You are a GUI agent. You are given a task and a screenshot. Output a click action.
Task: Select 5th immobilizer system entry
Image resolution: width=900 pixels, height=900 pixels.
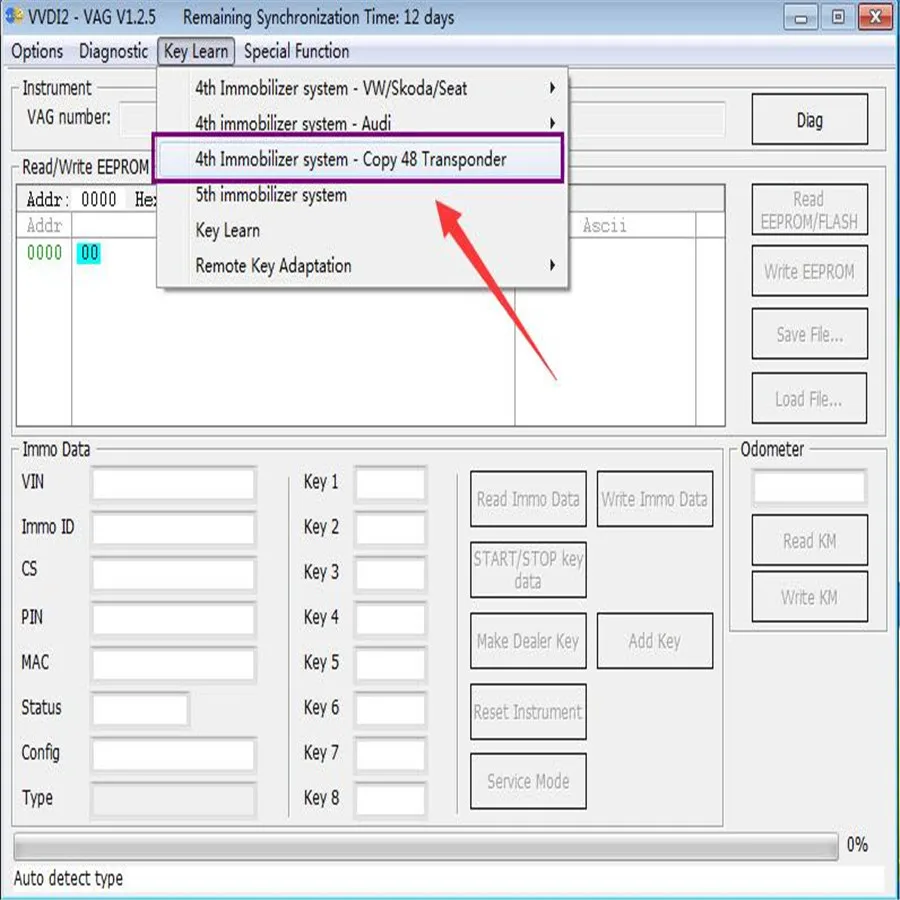click(x=363, y=195)
